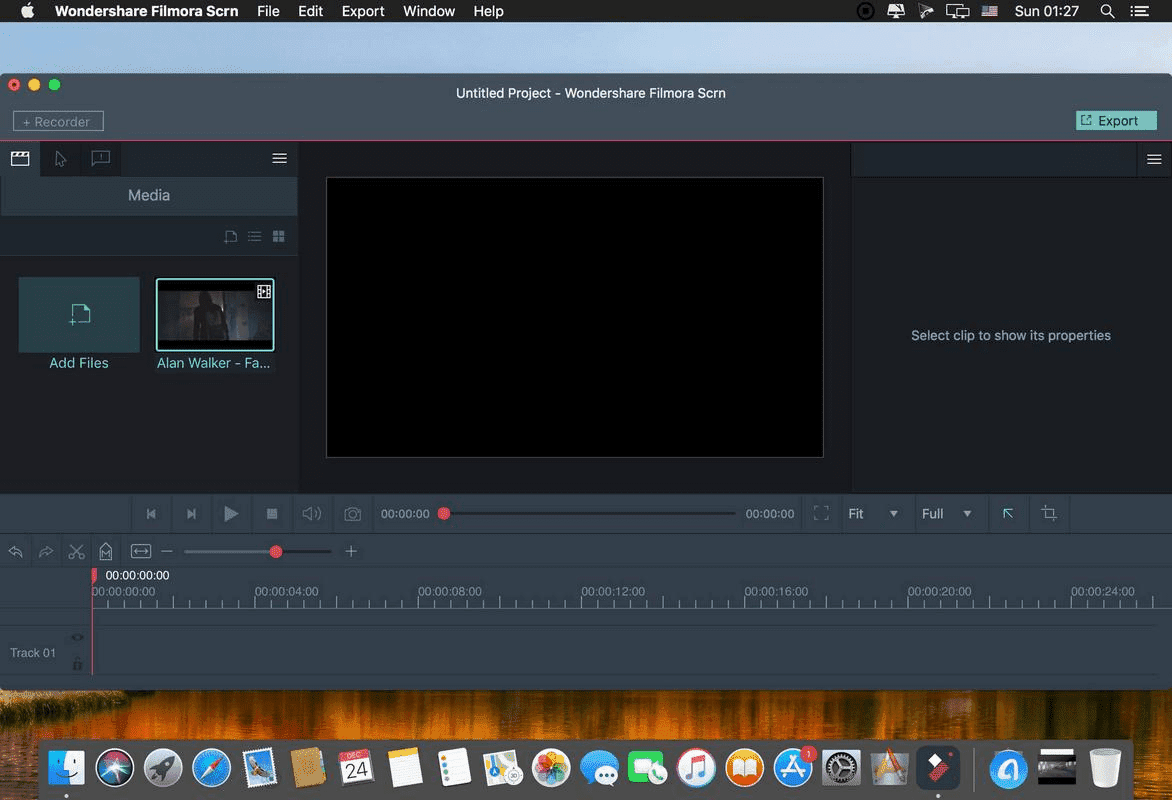Open the Edit menu
Viewport: 1172px width, 800px height.
[x=310, y=11]
